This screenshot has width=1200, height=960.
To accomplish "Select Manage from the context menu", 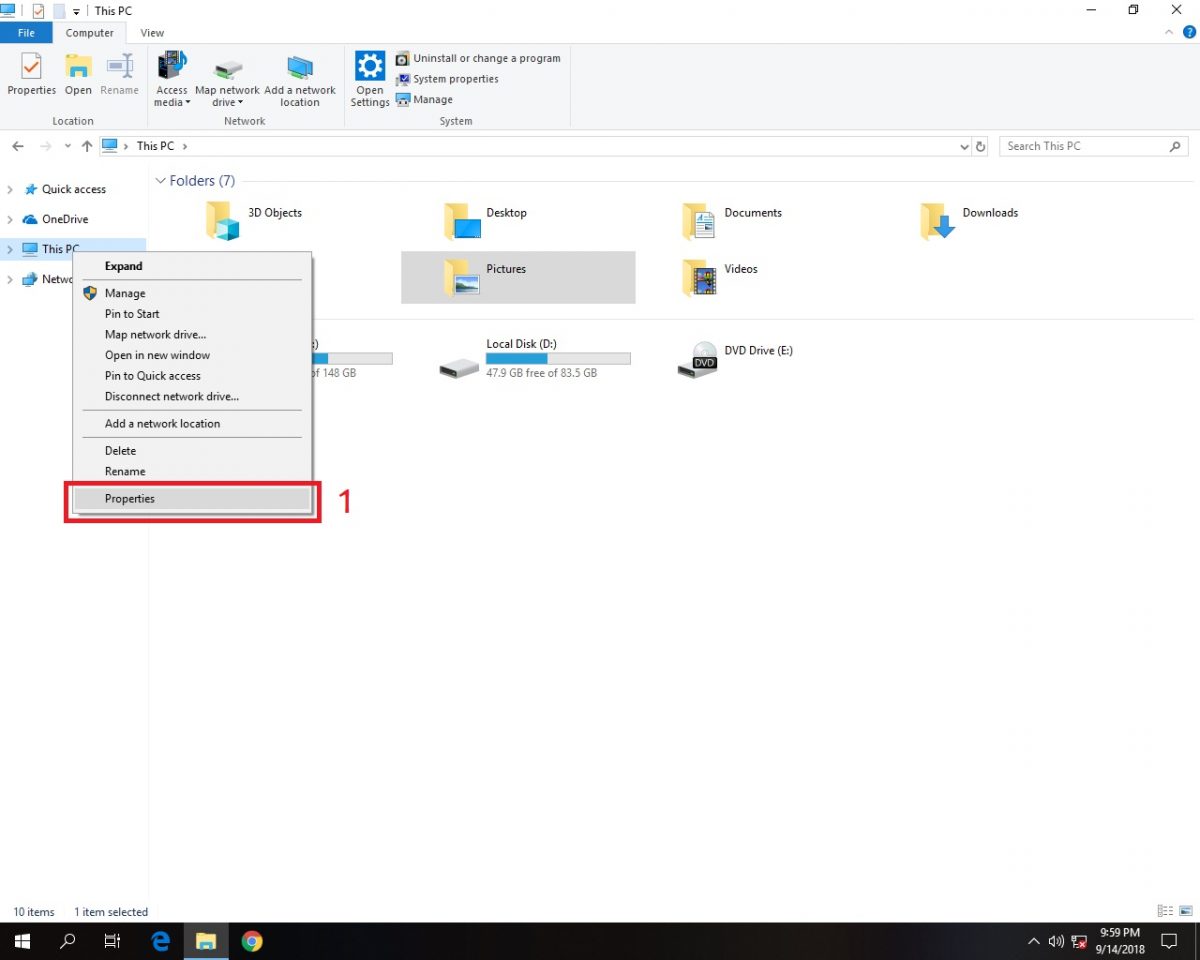I will pyautogui.click(x=125, y=294).
